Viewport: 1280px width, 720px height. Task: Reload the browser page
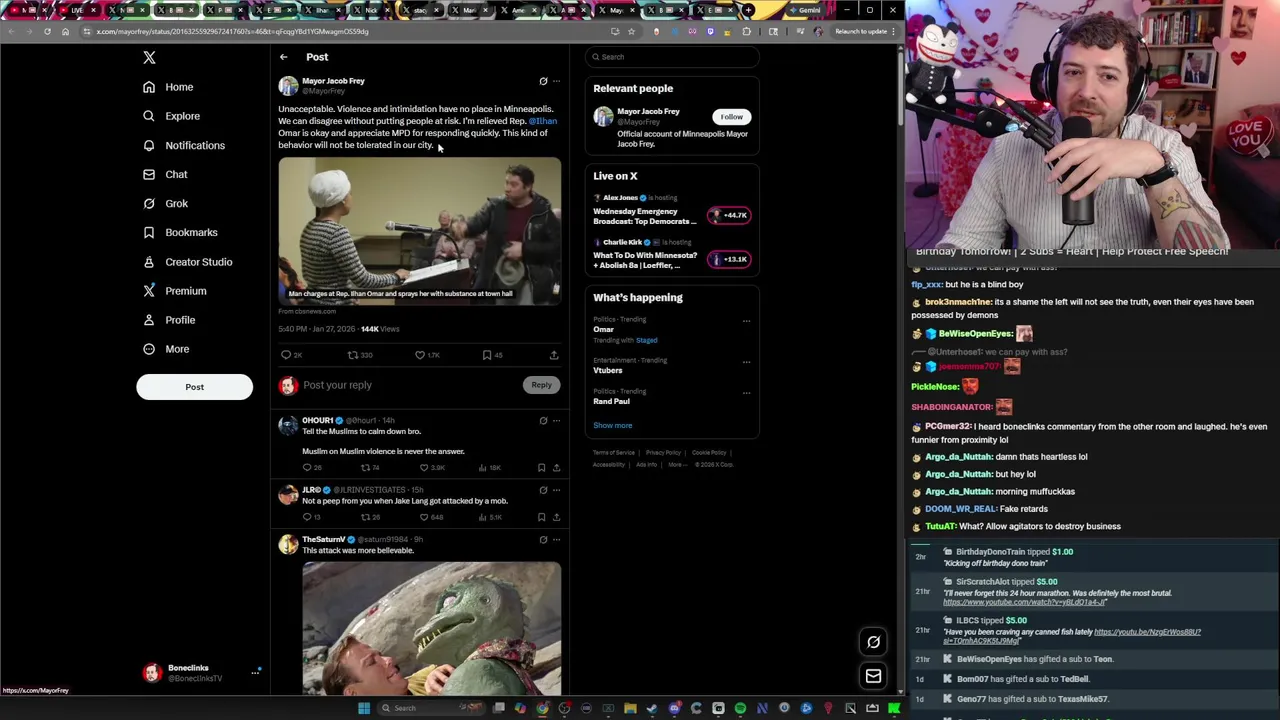[x=47, y=32]
